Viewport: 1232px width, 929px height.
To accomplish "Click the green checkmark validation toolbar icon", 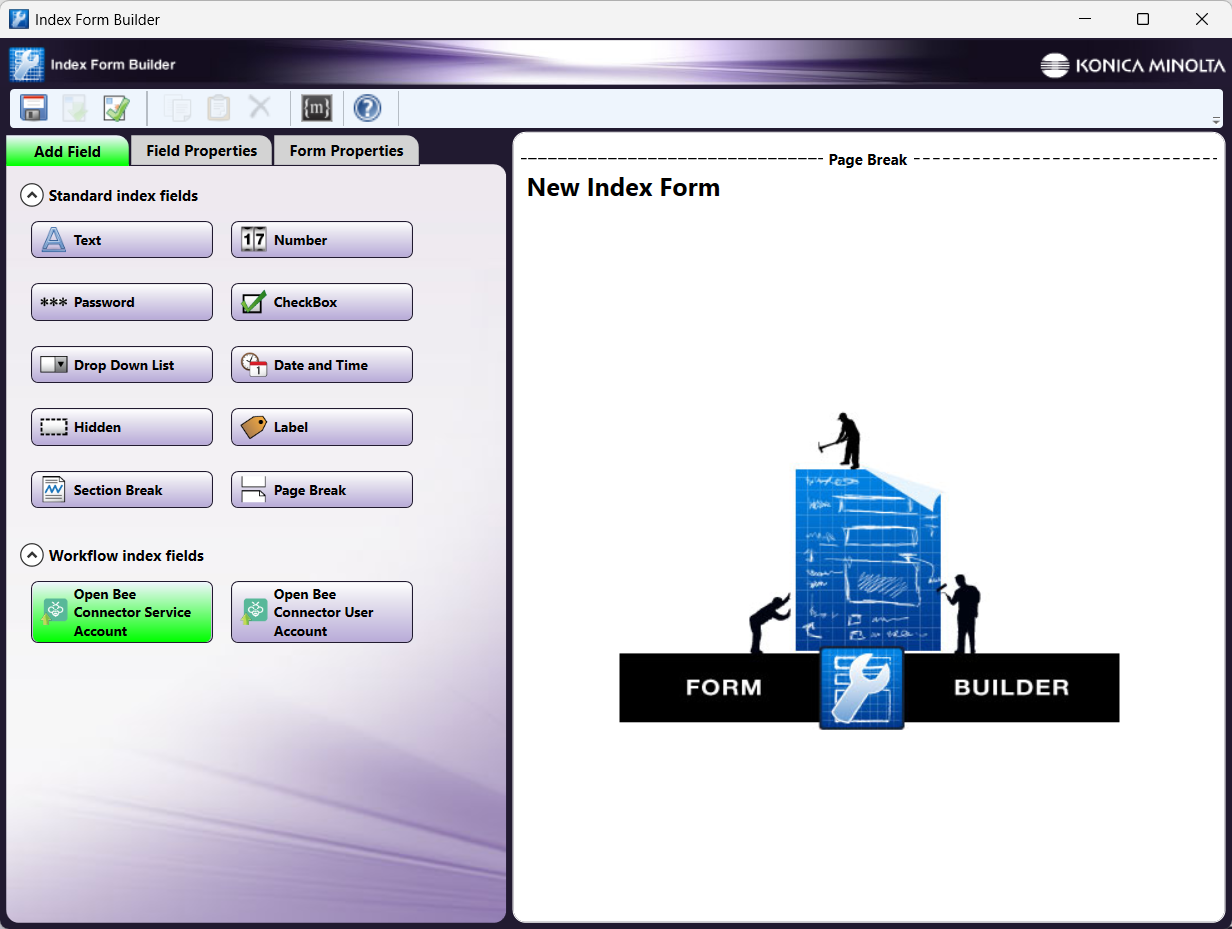I will 116,107.
